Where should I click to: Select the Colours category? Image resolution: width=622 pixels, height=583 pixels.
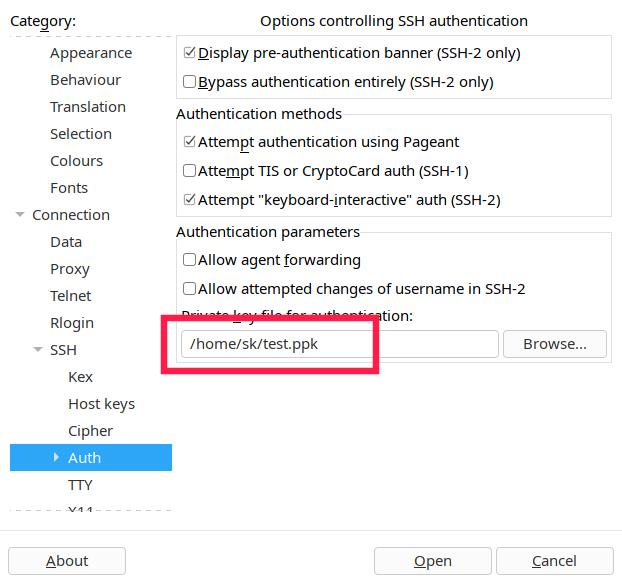[x=76, y=161]
